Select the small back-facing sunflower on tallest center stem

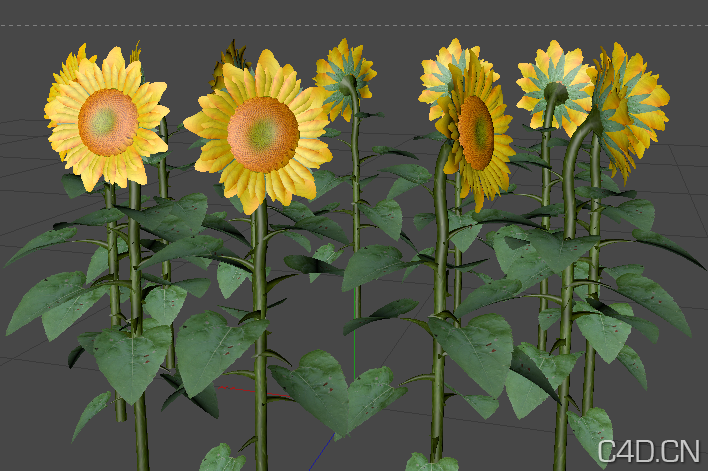point(345,80)
